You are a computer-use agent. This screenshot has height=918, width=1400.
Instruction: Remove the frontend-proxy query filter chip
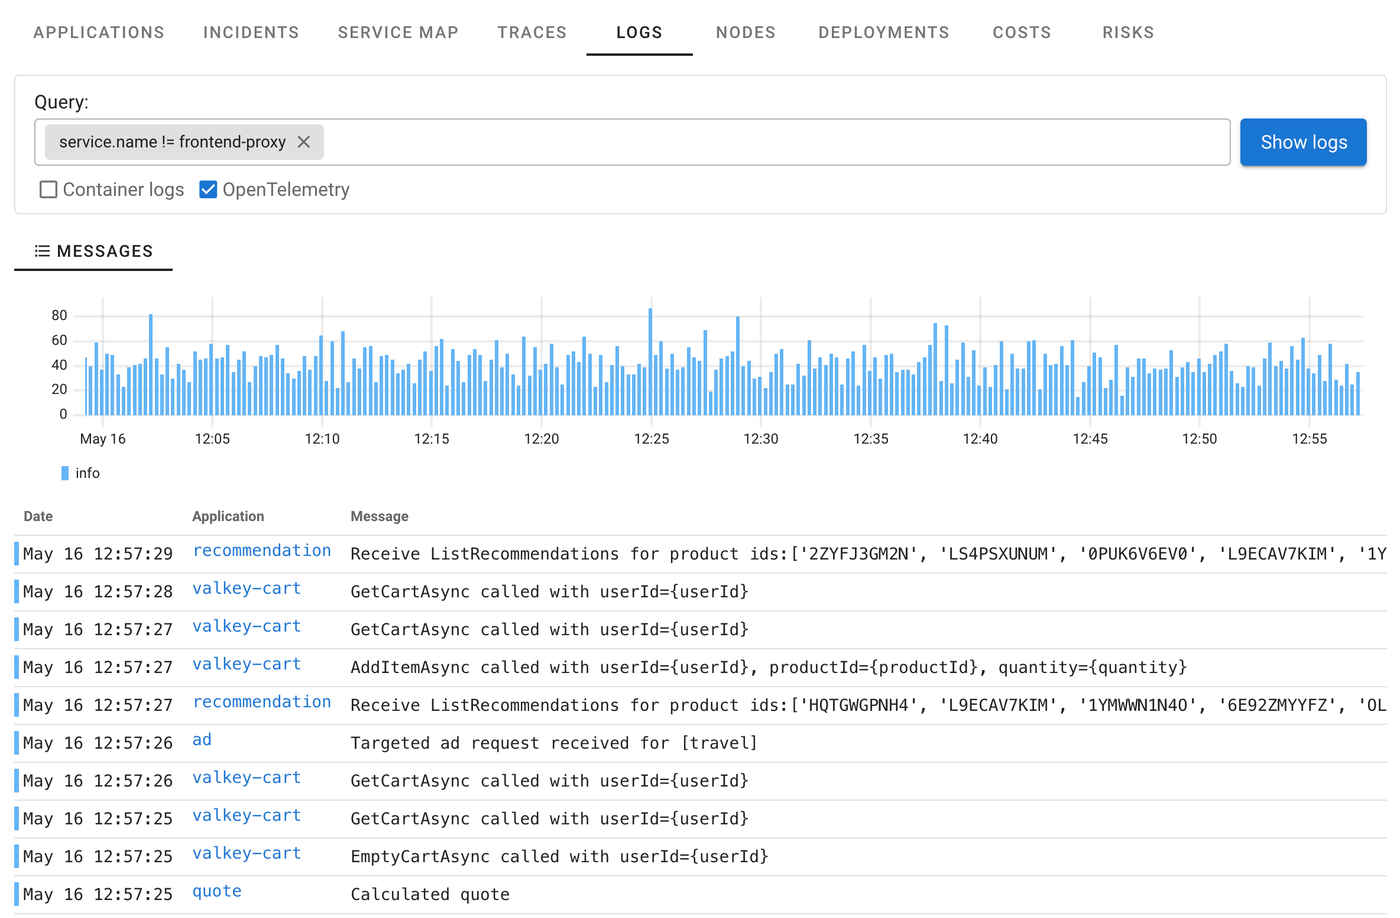303,142
